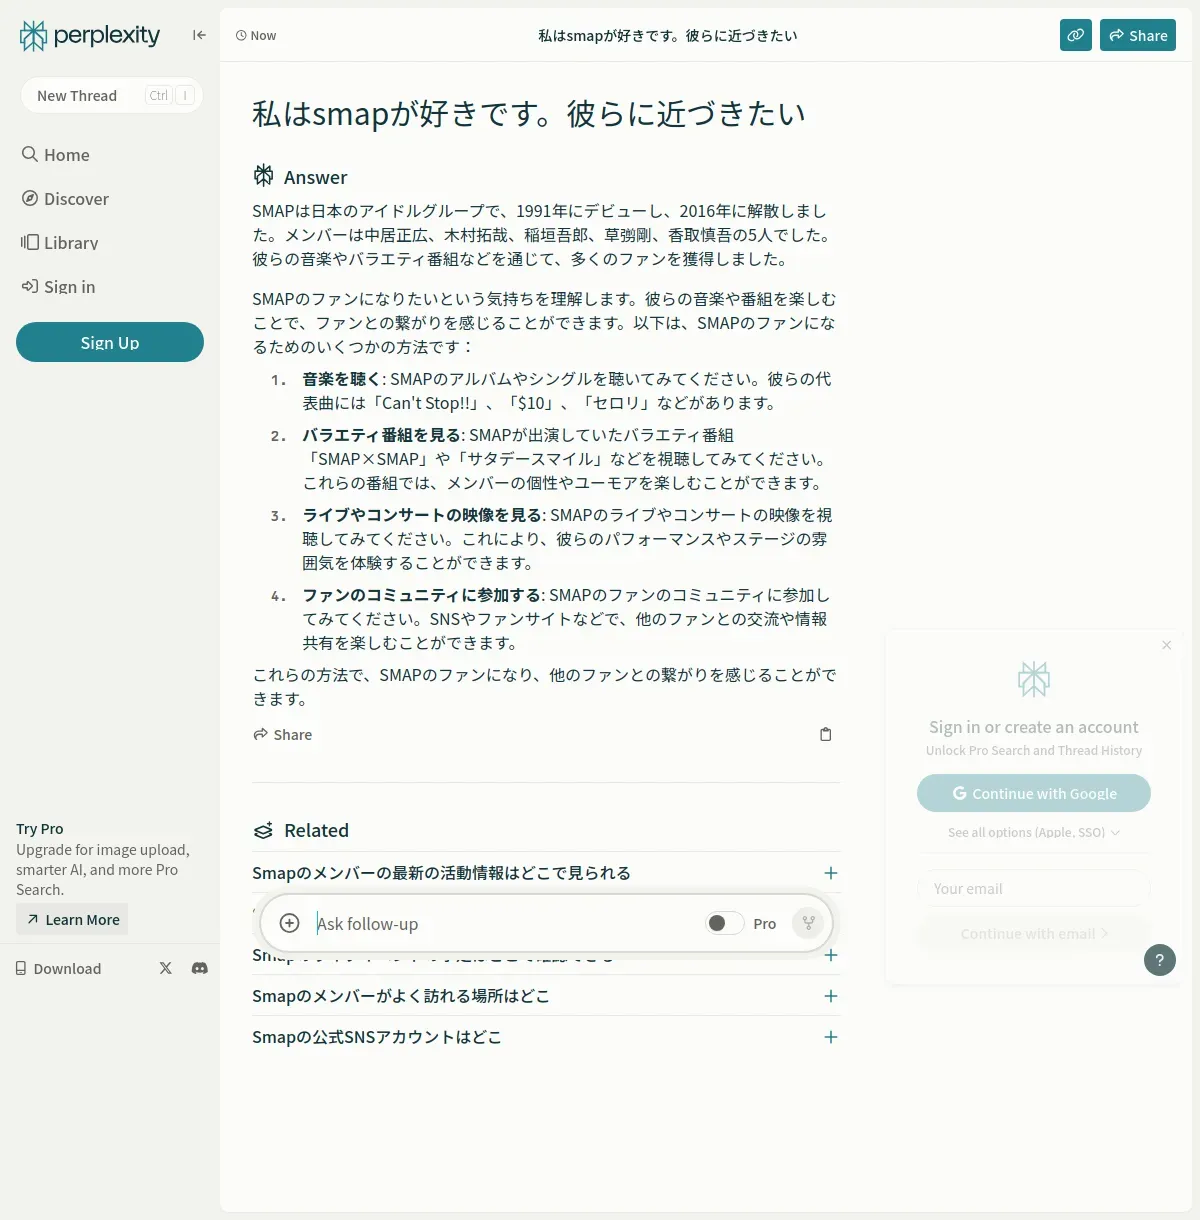The height and width of the screenshot is (1220, 1200).
Task: Click the Download link
Action: [x=58, y=968]
